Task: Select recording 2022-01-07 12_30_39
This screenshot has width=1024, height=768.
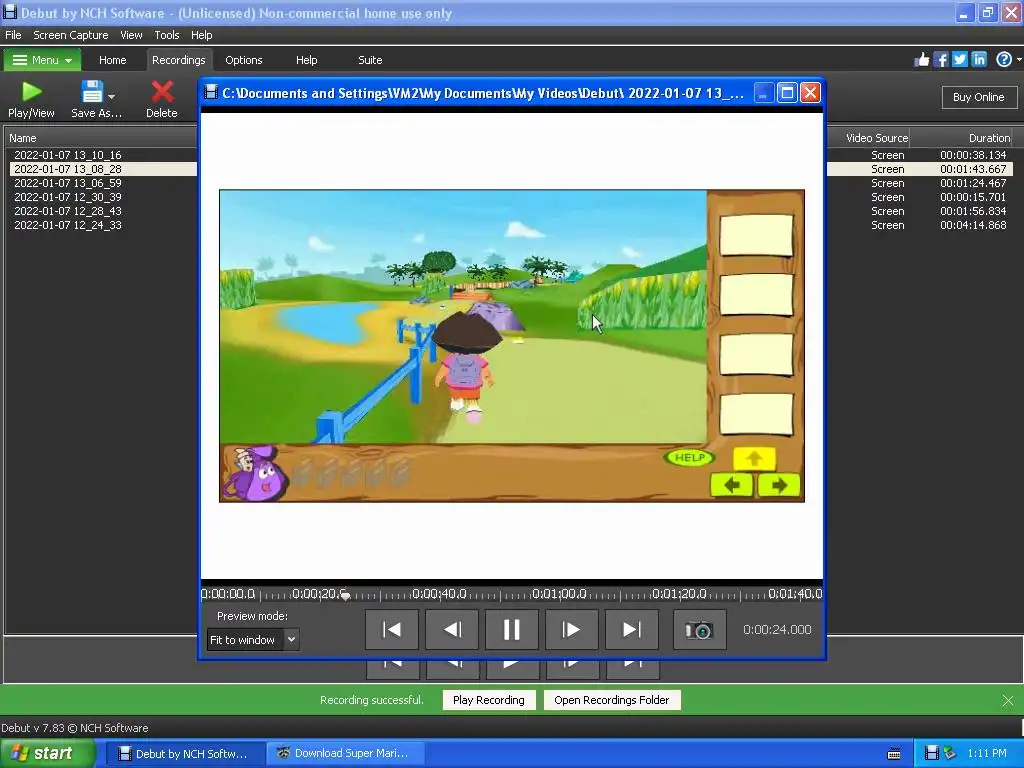Action: (68, 197)
